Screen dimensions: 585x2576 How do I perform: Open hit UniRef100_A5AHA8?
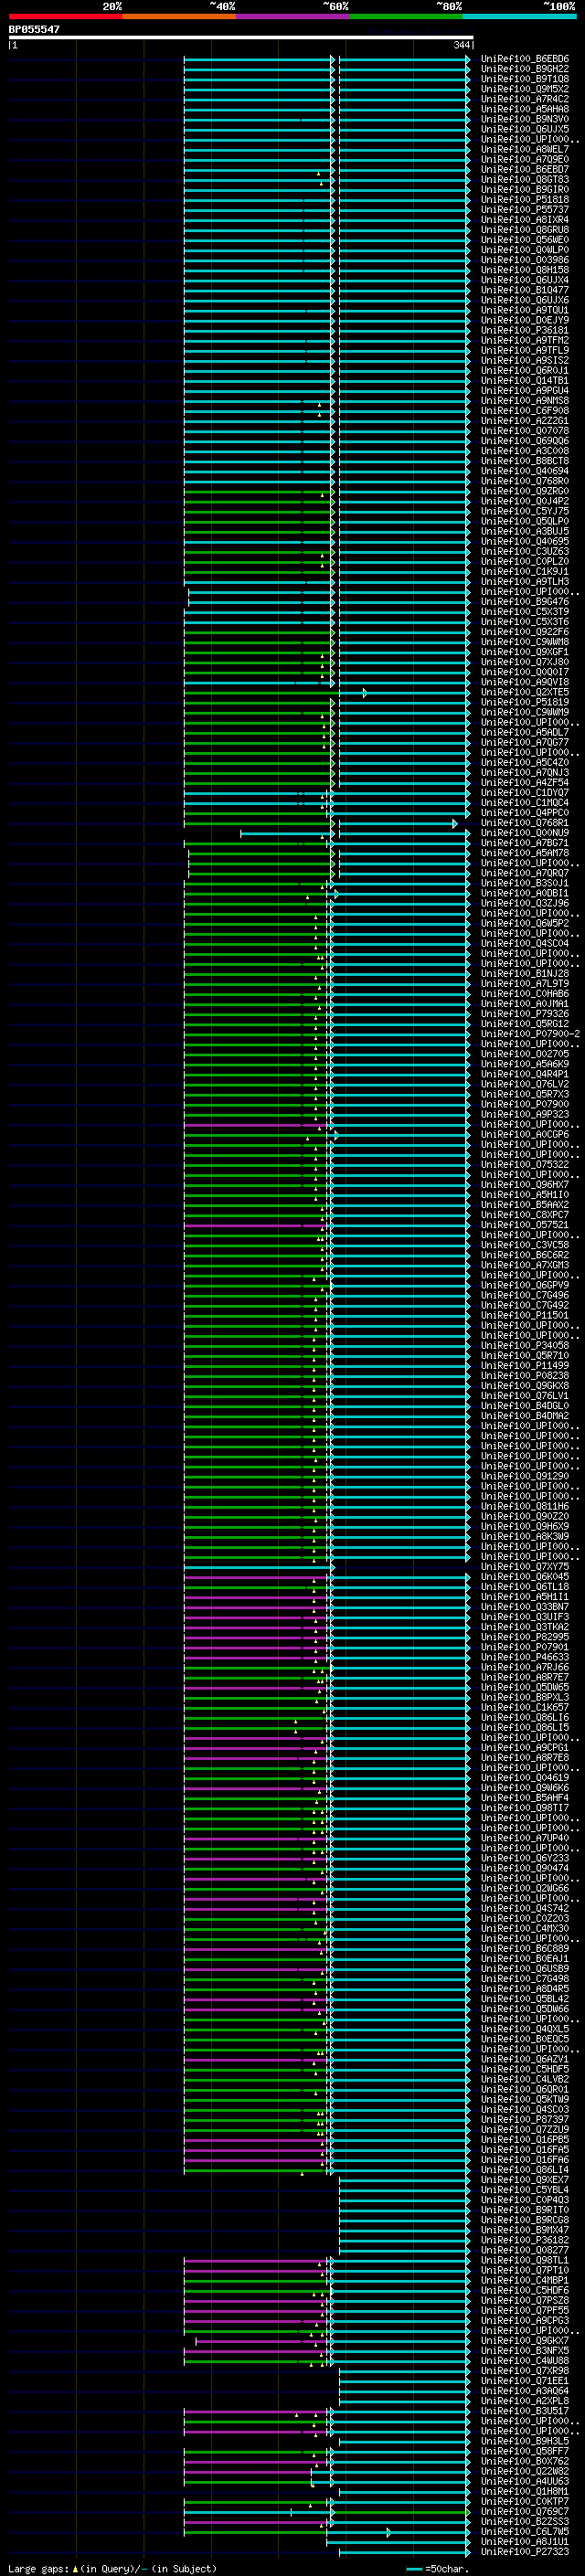[525, 109]
